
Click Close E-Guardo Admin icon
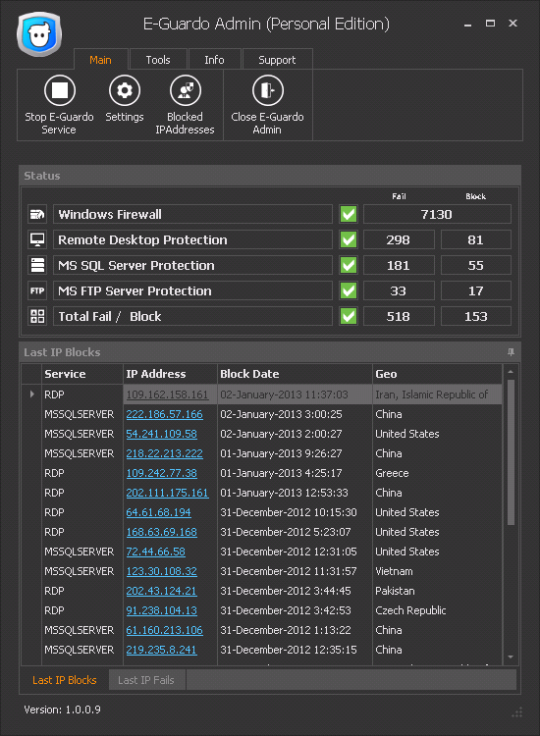pyautogui.click(x=268, y=90)
